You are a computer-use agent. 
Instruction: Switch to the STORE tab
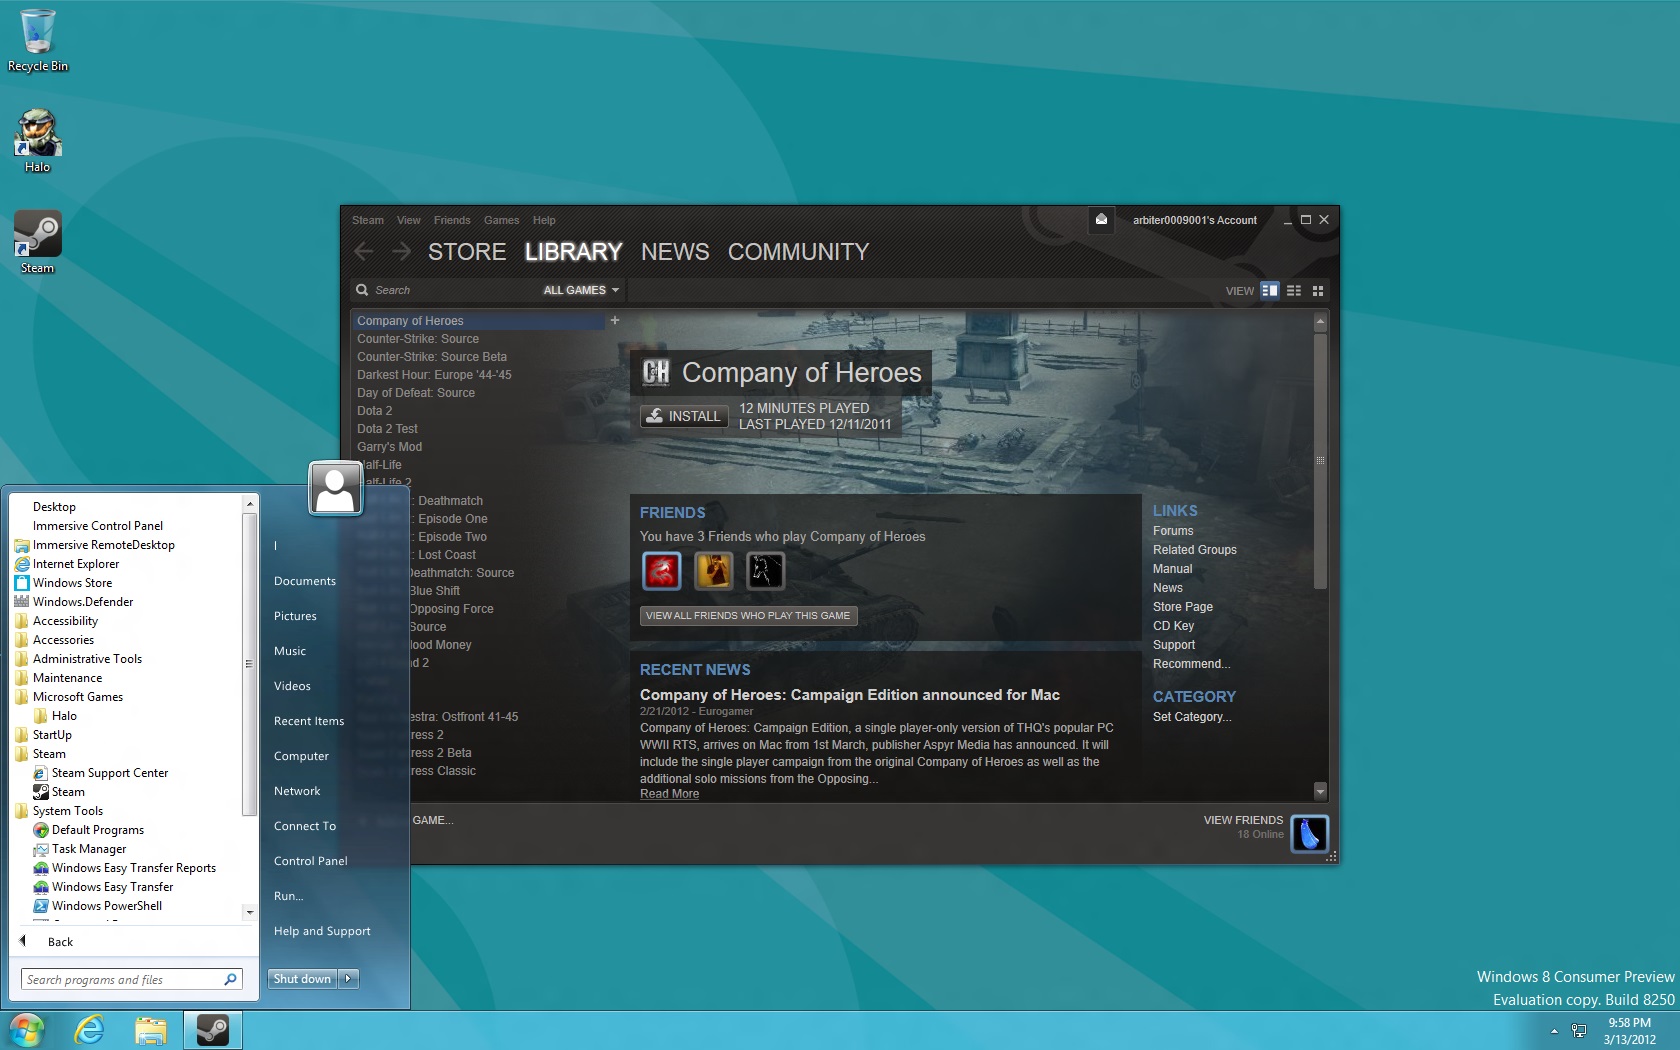point(467,252)
